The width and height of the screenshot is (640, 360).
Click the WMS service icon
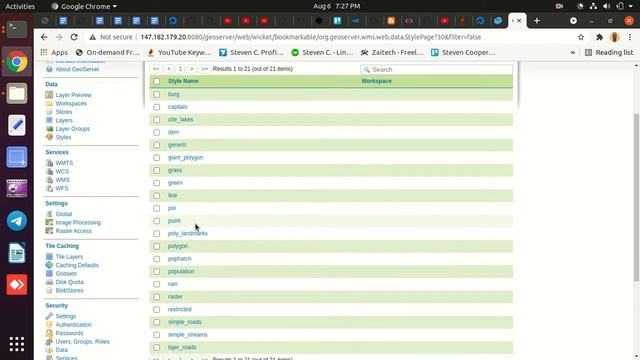click(49, 180)
